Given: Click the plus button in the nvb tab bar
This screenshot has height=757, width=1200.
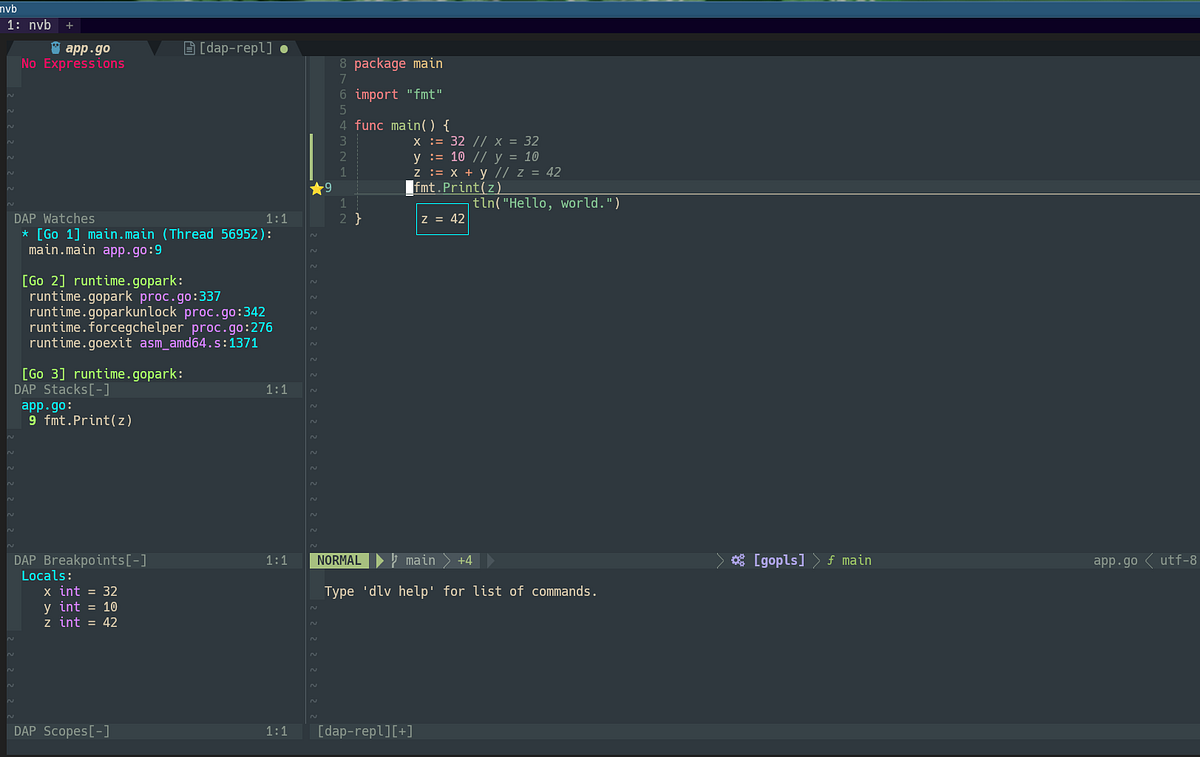Looking at the screenshot, I should [x=70, y=25].
